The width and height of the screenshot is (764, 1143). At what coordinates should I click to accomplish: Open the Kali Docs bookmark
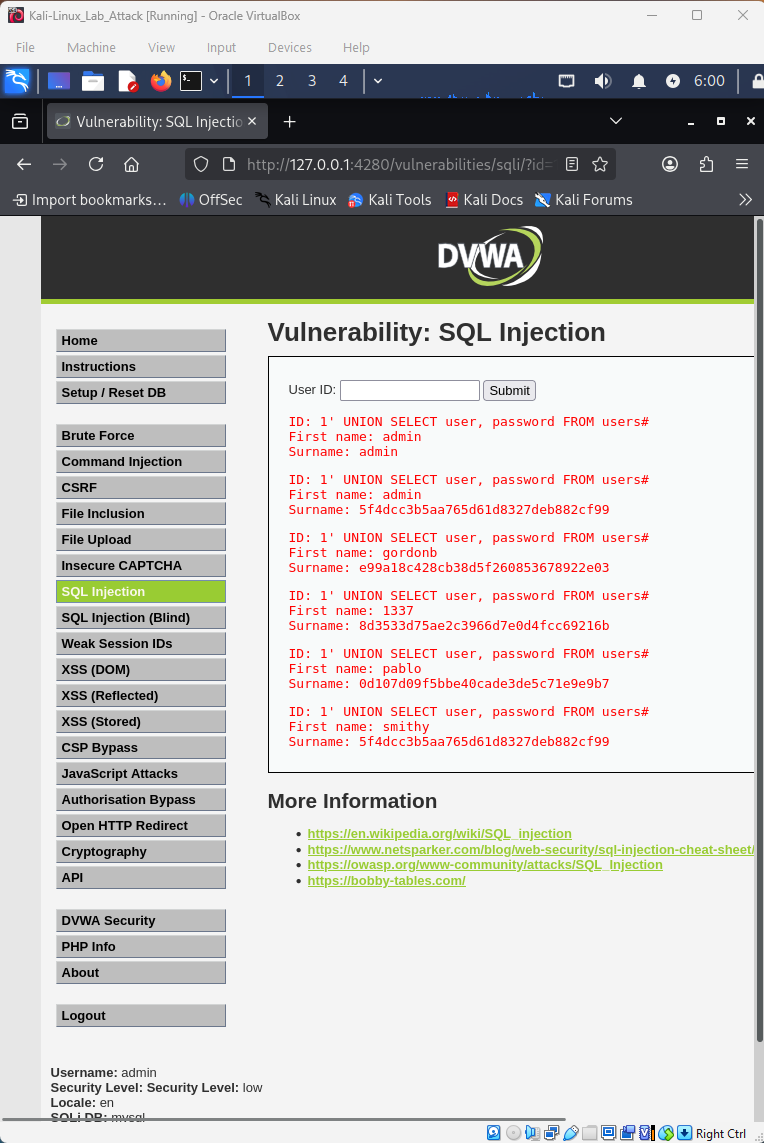click(x=484, y=200)
